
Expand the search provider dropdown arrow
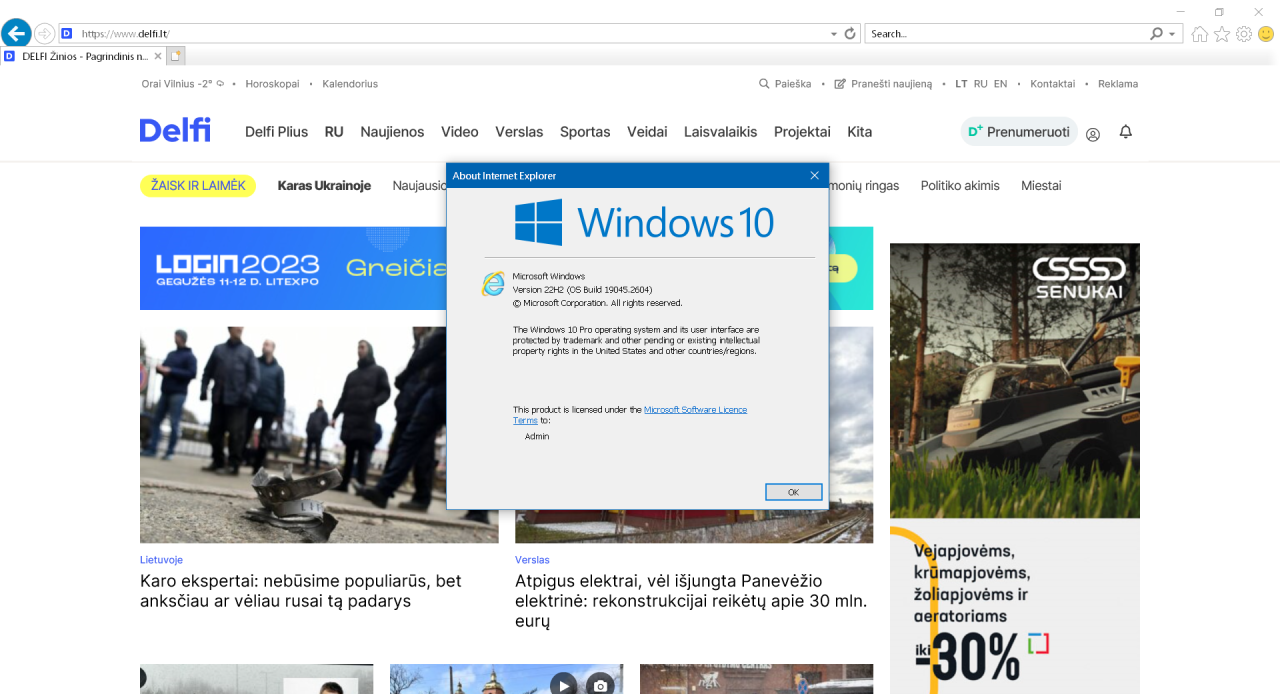[x=1172, y=34]
